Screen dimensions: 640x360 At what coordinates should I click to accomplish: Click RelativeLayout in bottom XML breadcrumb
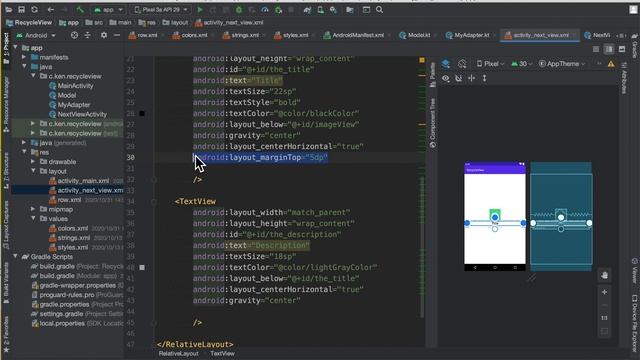178,353
